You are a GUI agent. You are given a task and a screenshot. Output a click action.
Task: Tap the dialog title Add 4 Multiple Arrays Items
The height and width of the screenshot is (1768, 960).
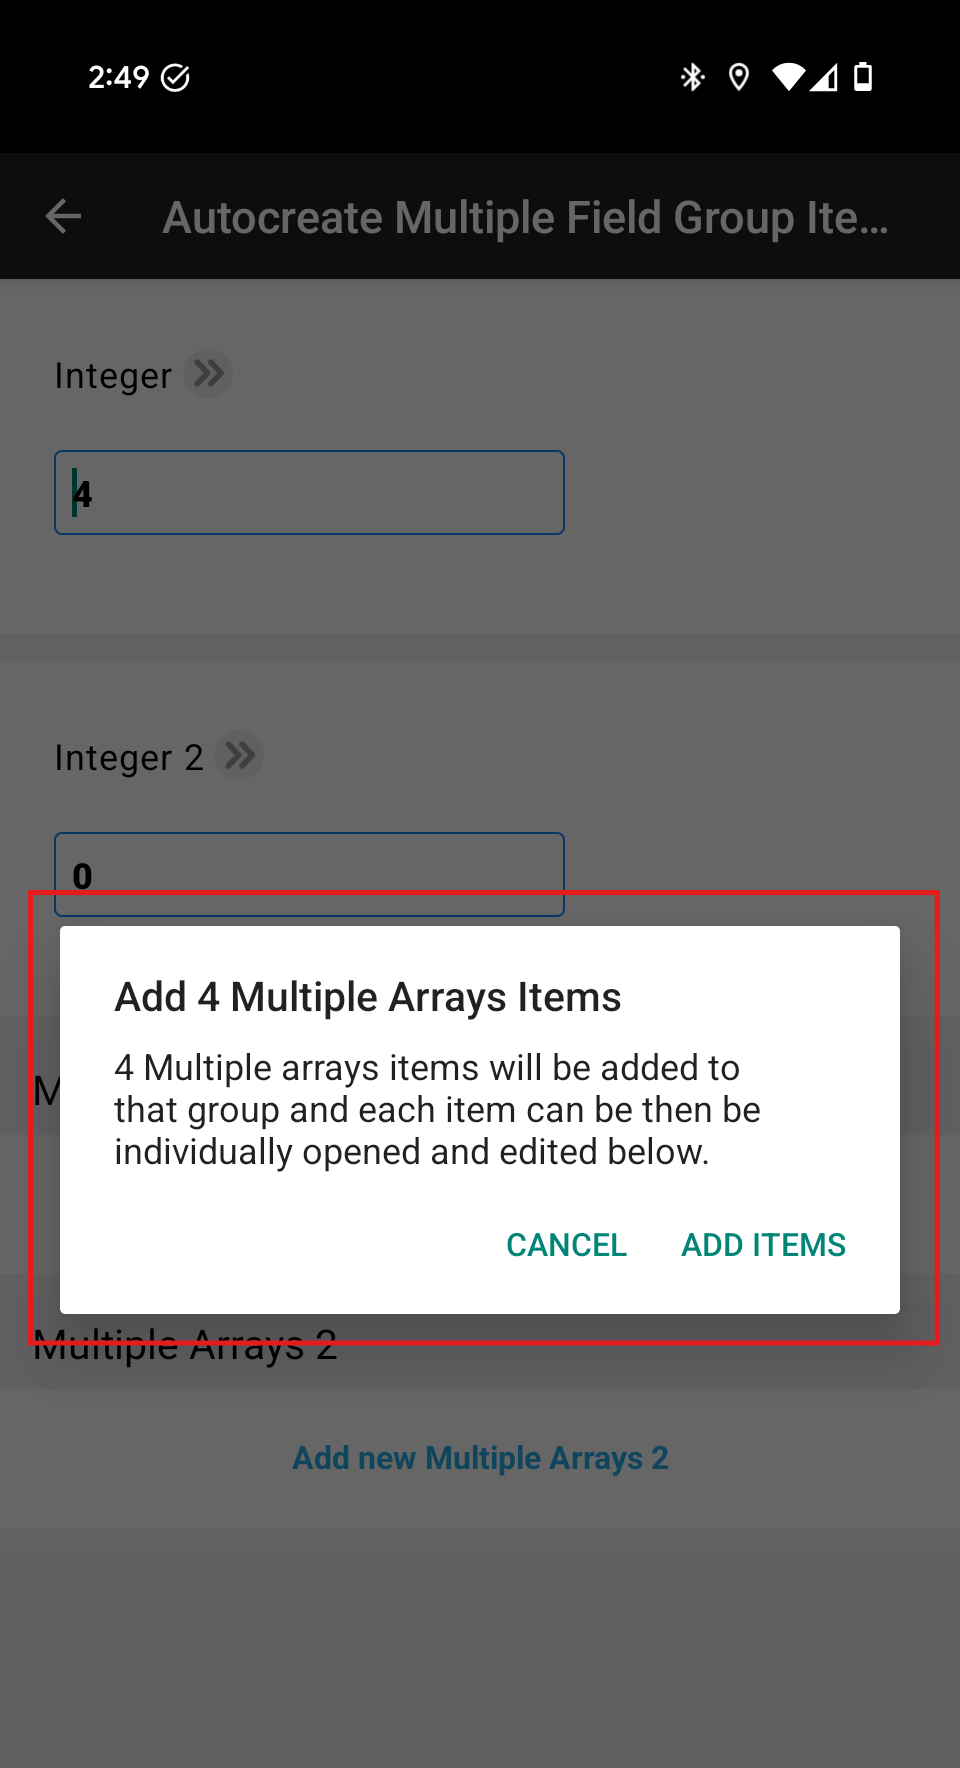[x=368, y=997]
